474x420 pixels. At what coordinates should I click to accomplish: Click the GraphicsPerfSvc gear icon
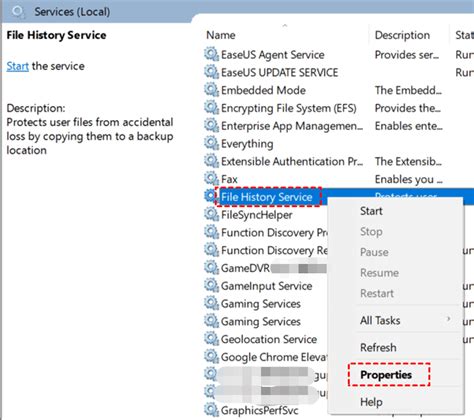211,410
